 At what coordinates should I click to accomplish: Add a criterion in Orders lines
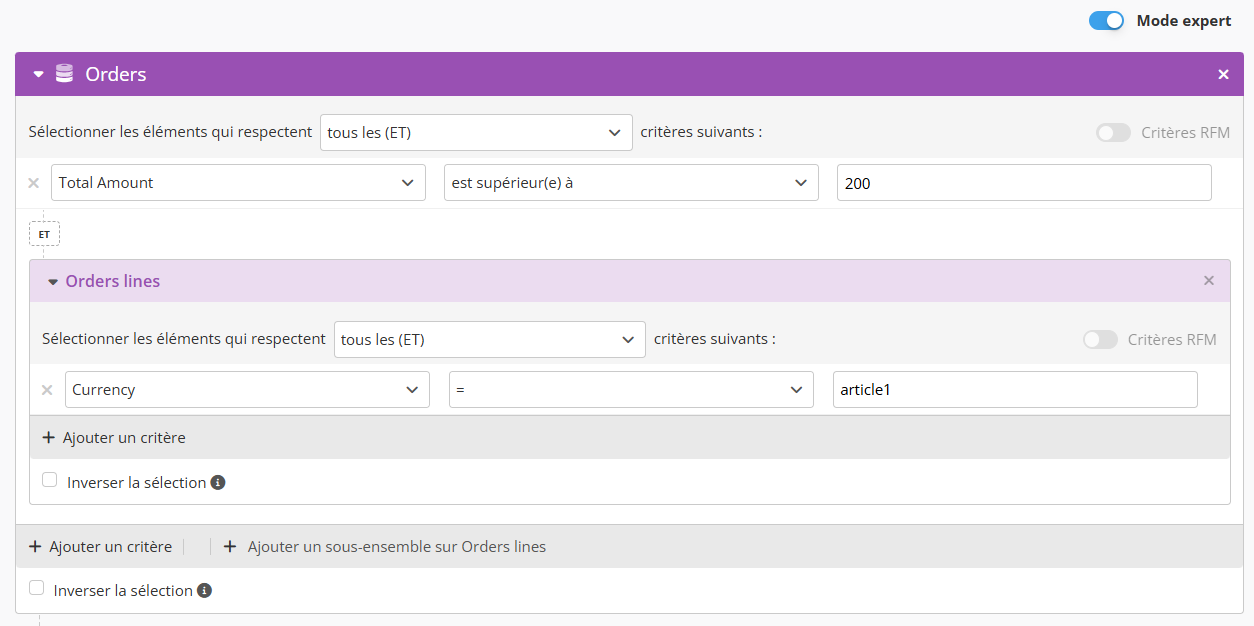click(114, 438)
